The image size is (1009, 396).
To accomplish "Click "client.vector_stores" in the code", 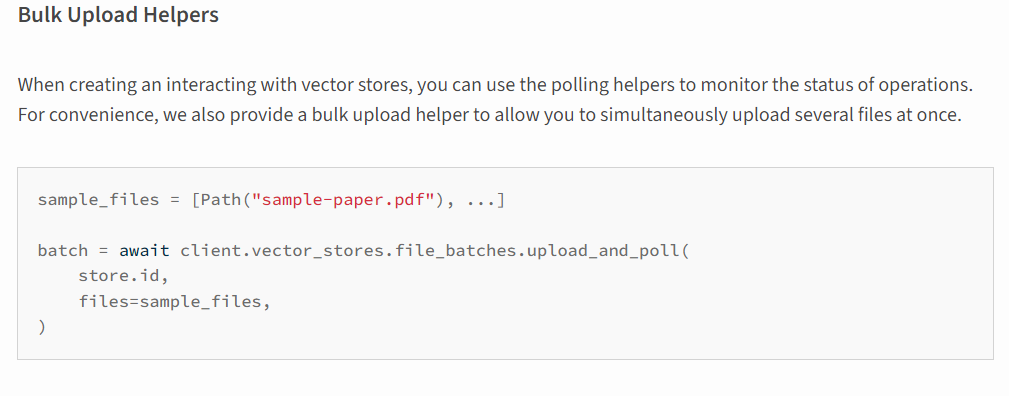I will [x=282, y=250].
